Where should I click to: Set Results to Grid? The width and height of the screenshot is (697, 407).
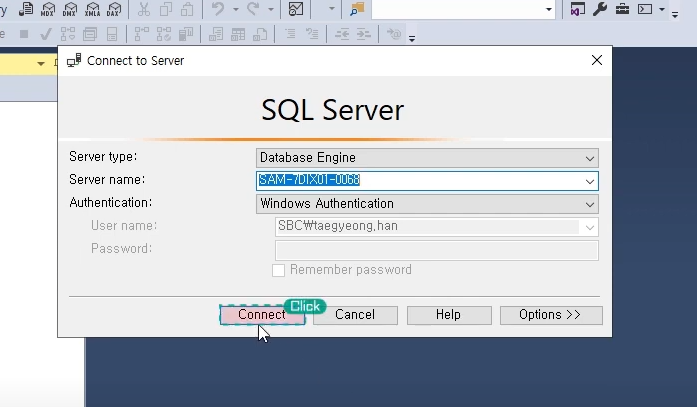[x=238, y=34]
